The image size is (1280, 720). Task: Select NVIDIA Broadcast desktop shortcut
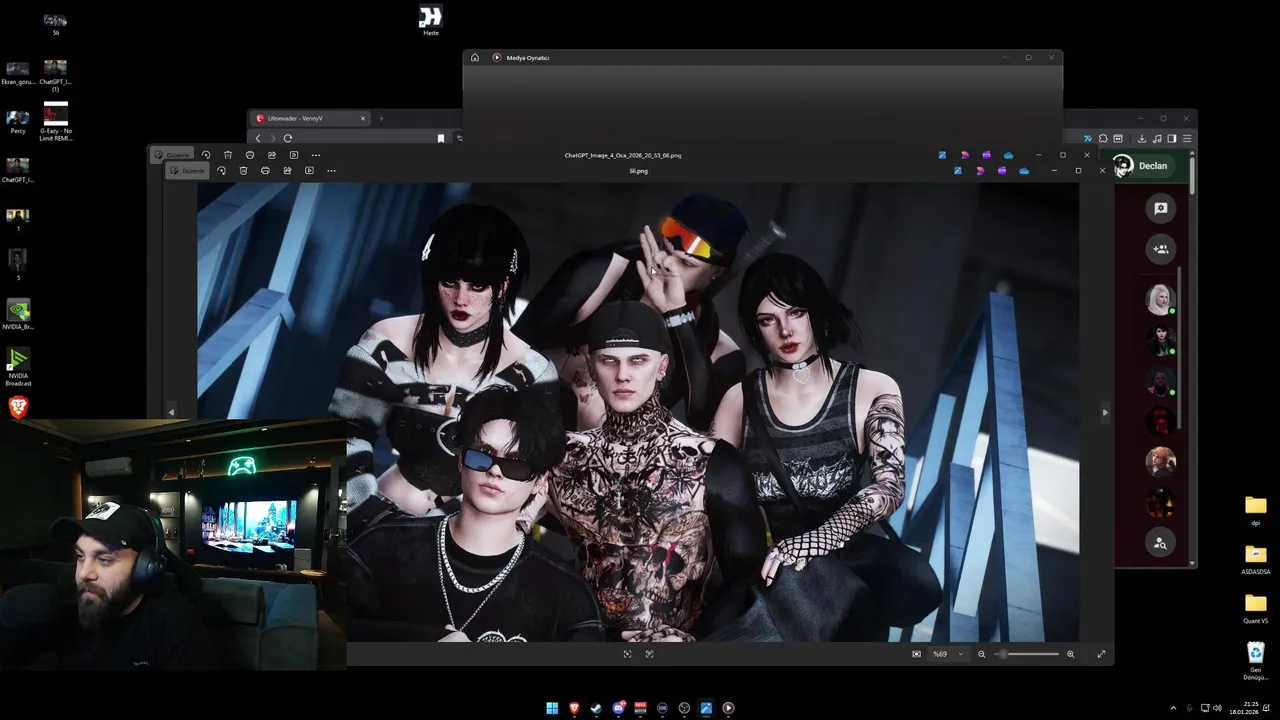(x=18, y=367)
